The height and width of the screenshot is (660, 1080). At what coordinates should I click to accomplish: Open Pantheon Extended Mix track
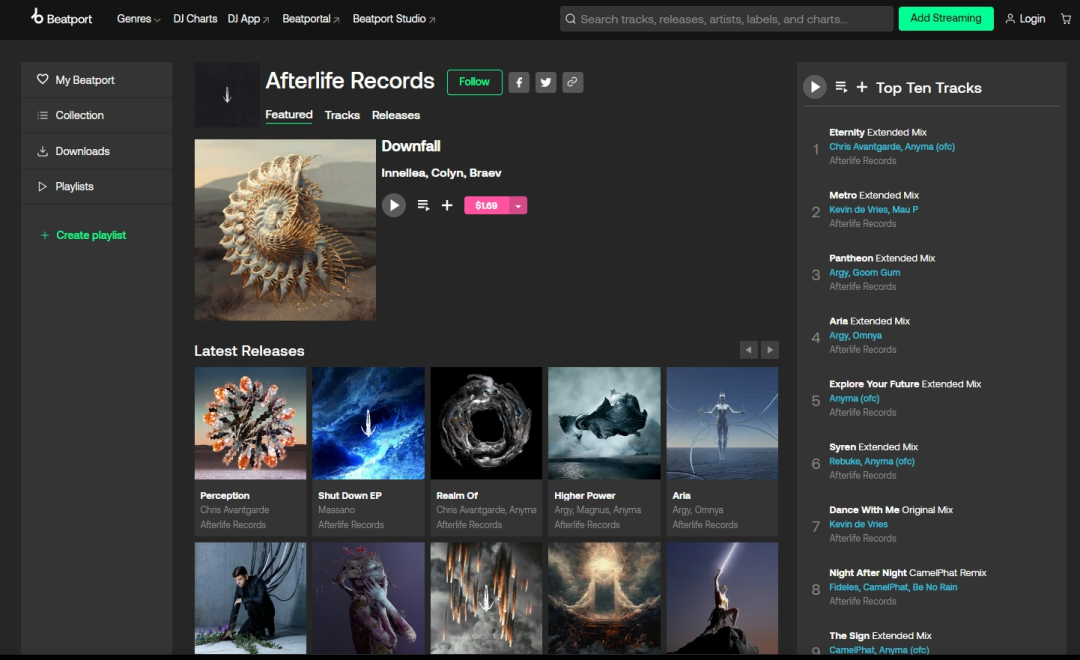[882, 258]
